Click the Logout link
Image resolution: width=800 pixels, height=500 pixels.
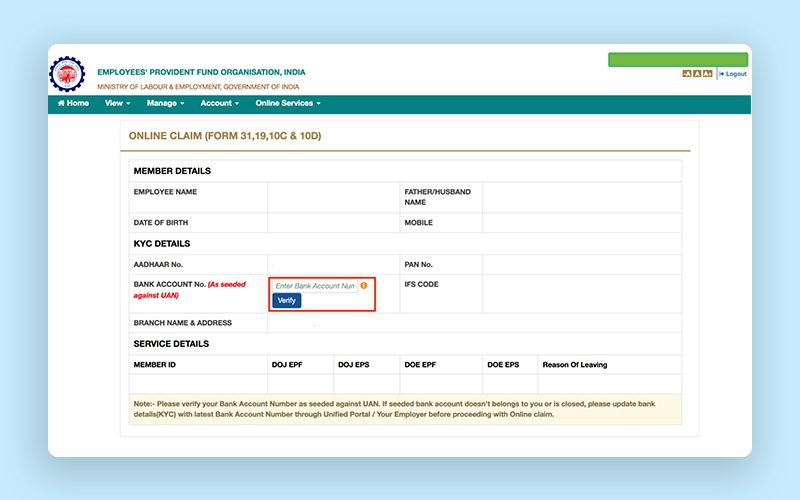(x=734, y=74)
